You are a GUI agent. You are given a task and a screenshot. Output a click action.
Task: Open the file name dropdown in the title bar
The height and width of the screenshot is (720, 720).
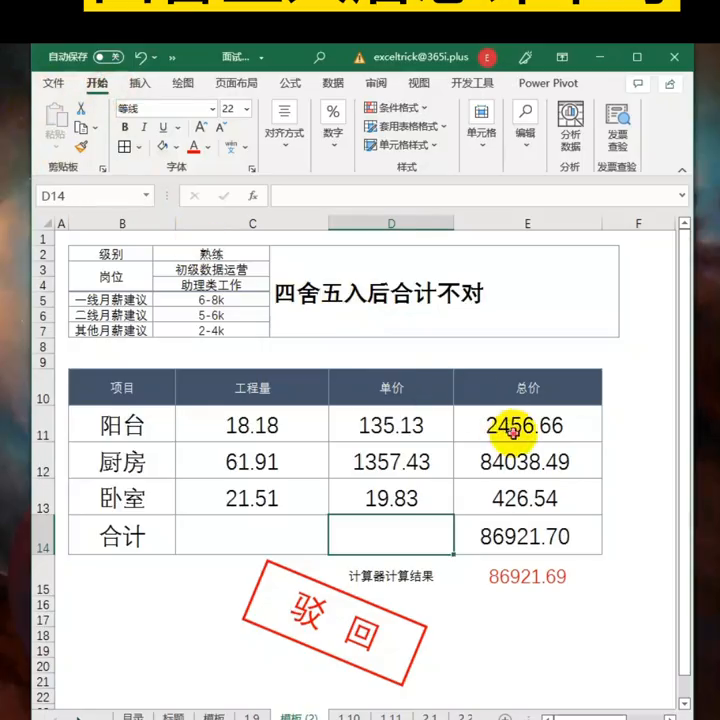tap(261, 58)
